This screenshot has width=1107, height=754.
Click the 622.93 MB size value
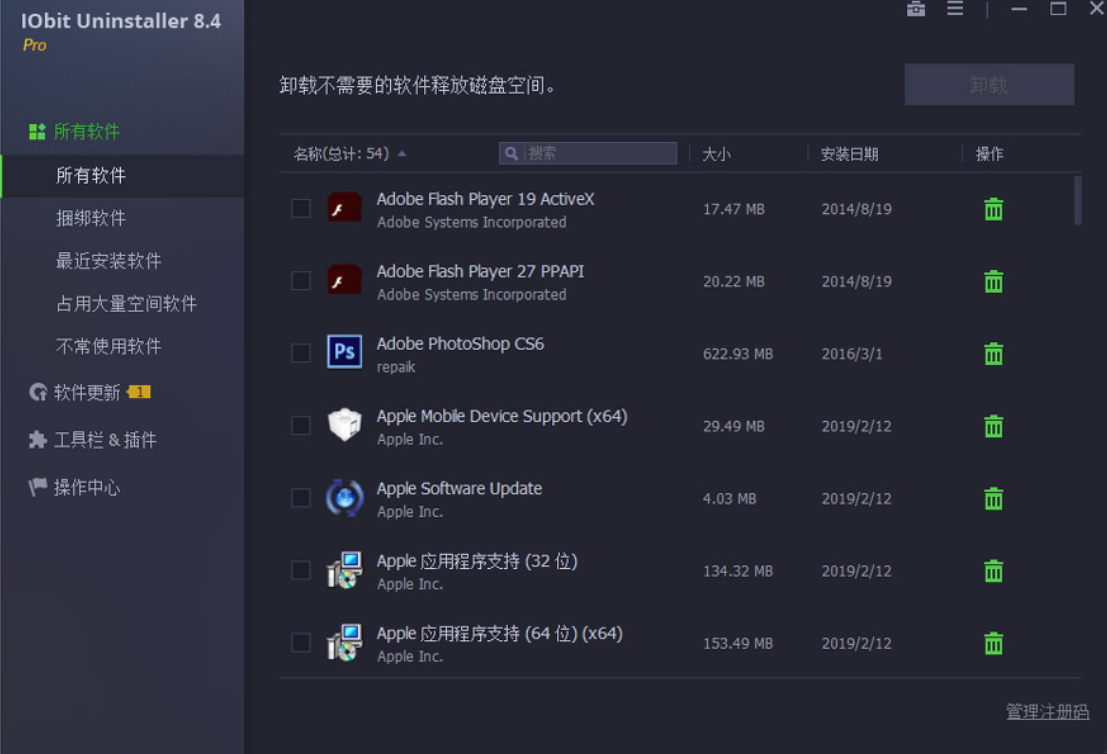[x=738, y=354]
